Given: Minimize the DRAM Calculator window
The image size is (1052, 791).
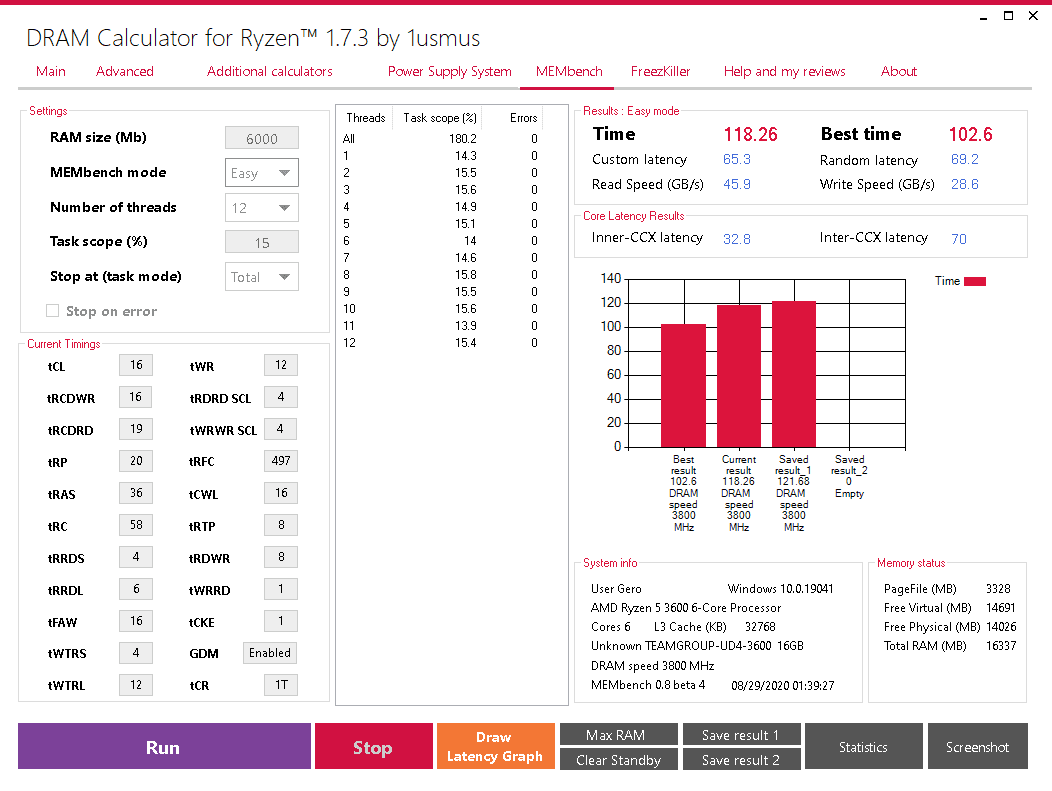Looking at the screenshot, I should 984,17.
